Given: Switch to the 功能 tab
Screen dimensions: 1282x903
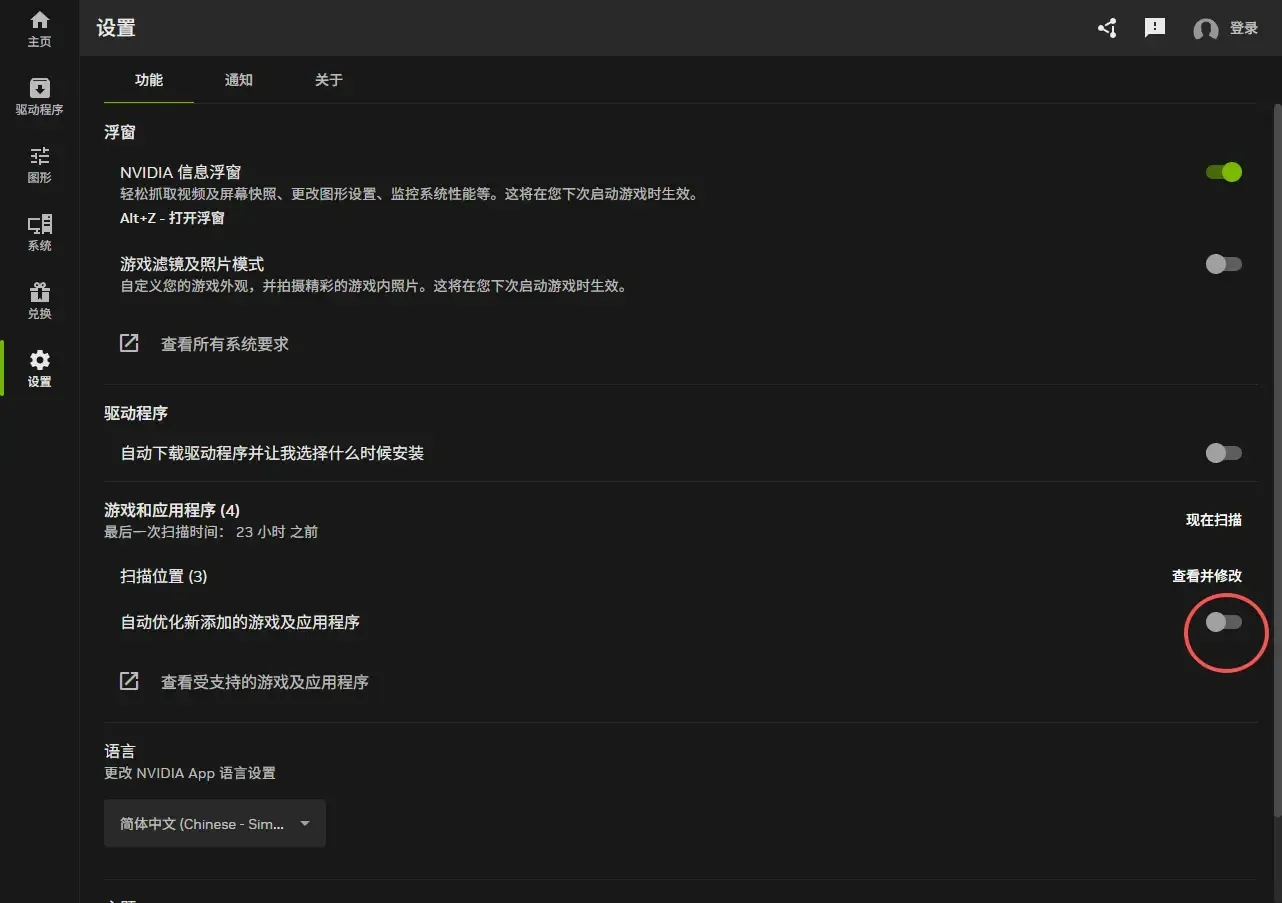Looking at the screenshot, I should (x=149, y=80).
